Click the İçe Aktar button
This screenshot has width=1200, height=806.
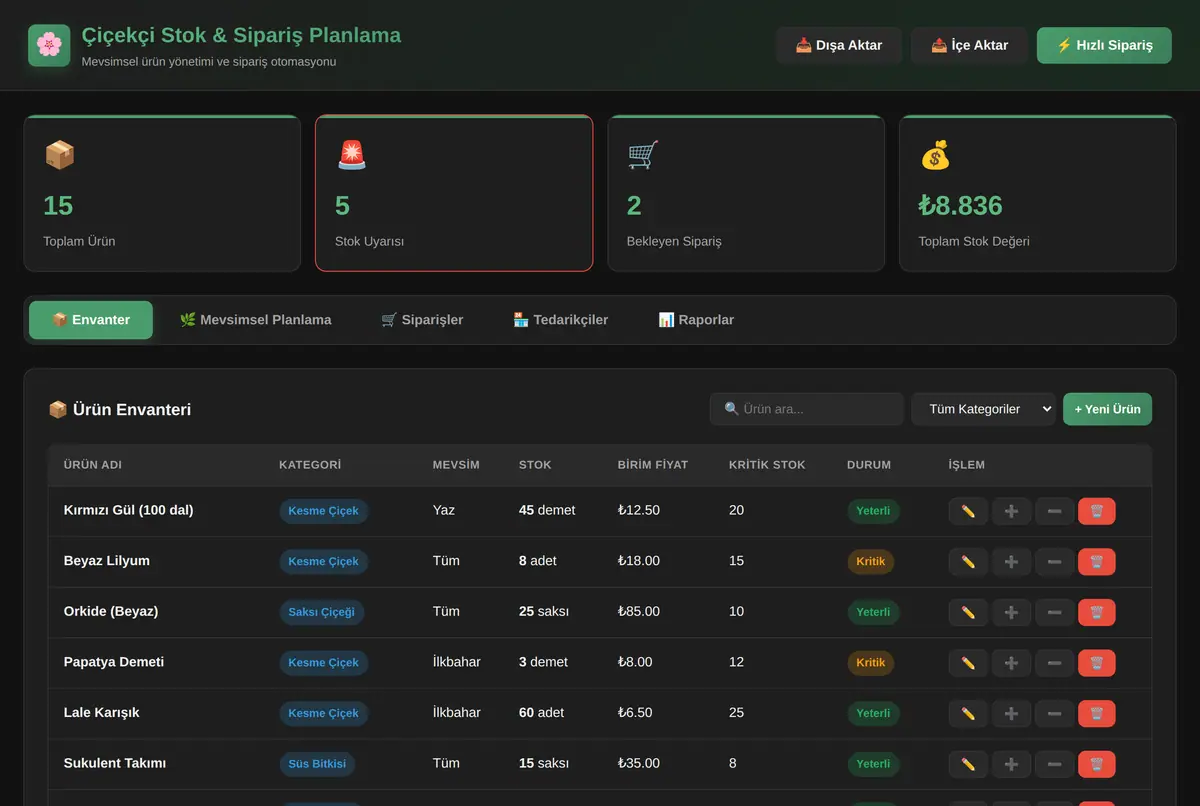(969, 45)
